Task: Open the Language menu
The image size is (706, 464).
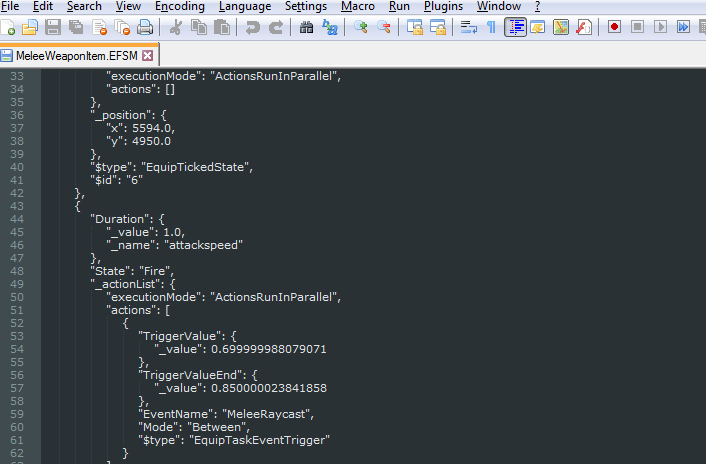Action: (x=244, y=6)
